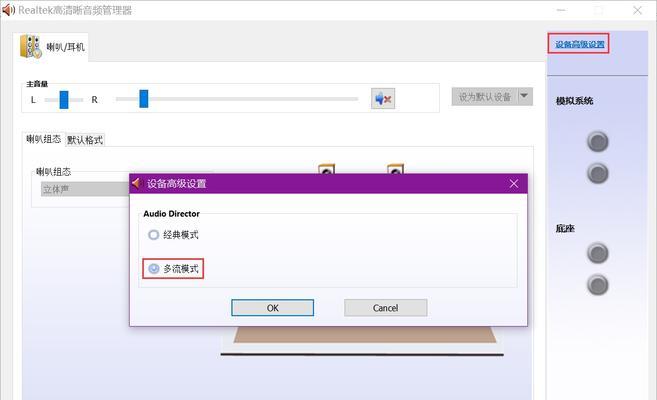Click the 设备高级设置 dialog title icon

pyautogui.click(x=136, y=183)
